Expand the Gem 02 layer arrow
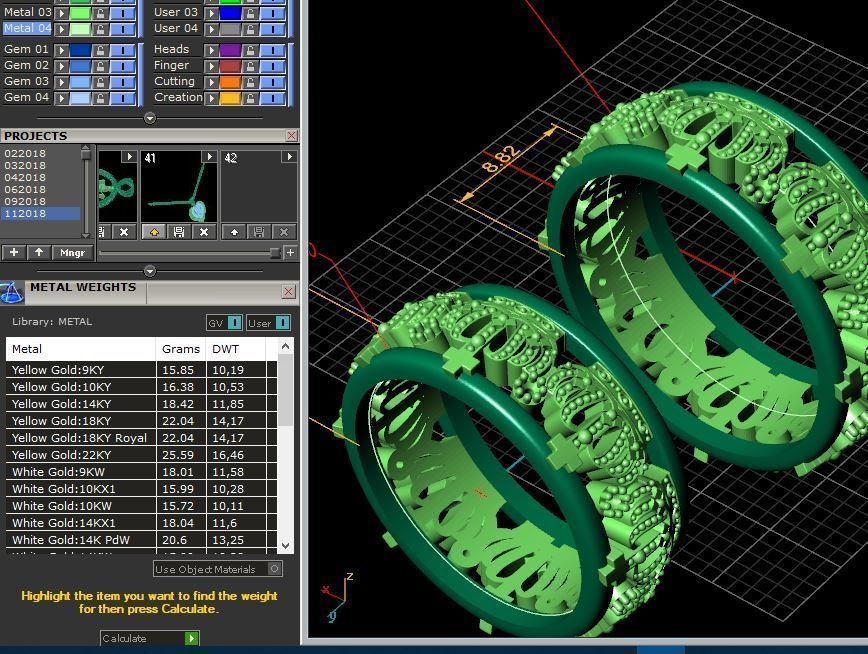The image size is (868, 654). (x=61, y=66)
